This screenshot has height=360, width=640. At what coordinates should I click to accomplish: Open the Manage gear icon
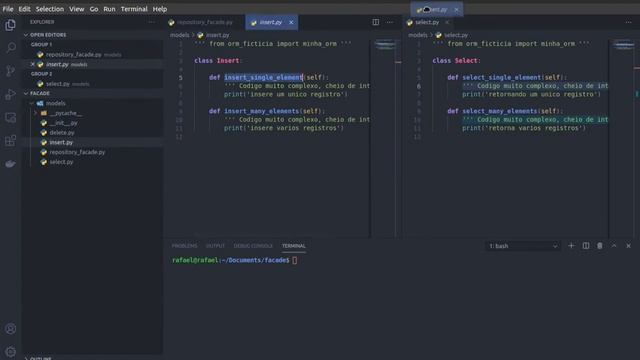(x=11, y=351)
